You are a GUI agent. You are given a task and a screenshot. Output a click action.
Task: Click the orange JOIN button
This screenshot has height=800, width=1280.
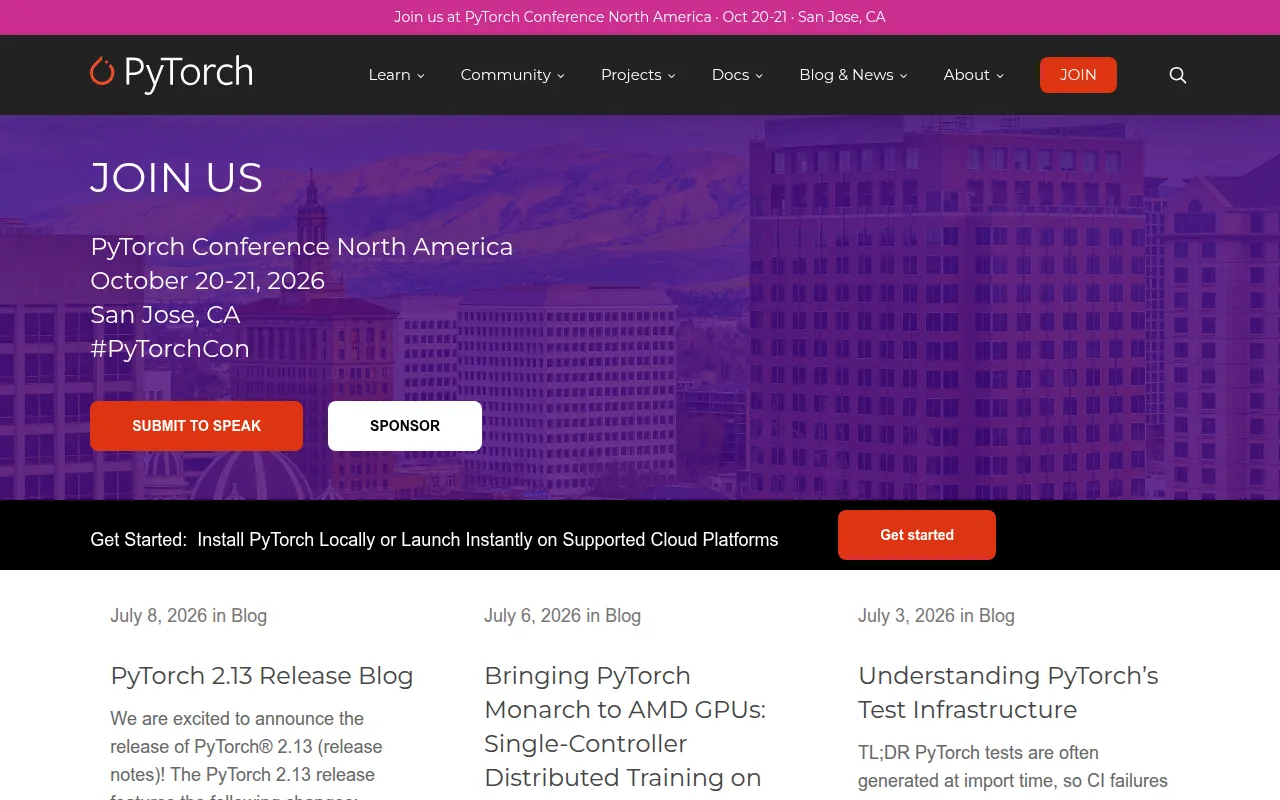[1078, 75]
